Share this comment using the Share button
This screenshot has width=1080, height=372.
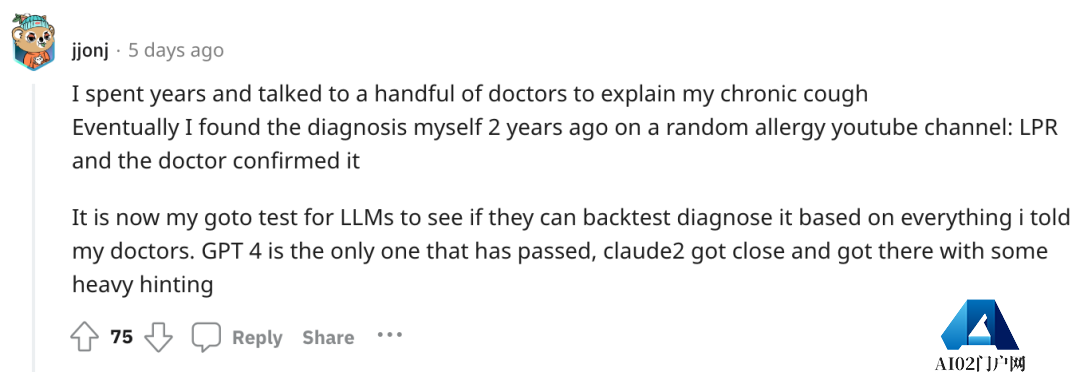(328, 338)
